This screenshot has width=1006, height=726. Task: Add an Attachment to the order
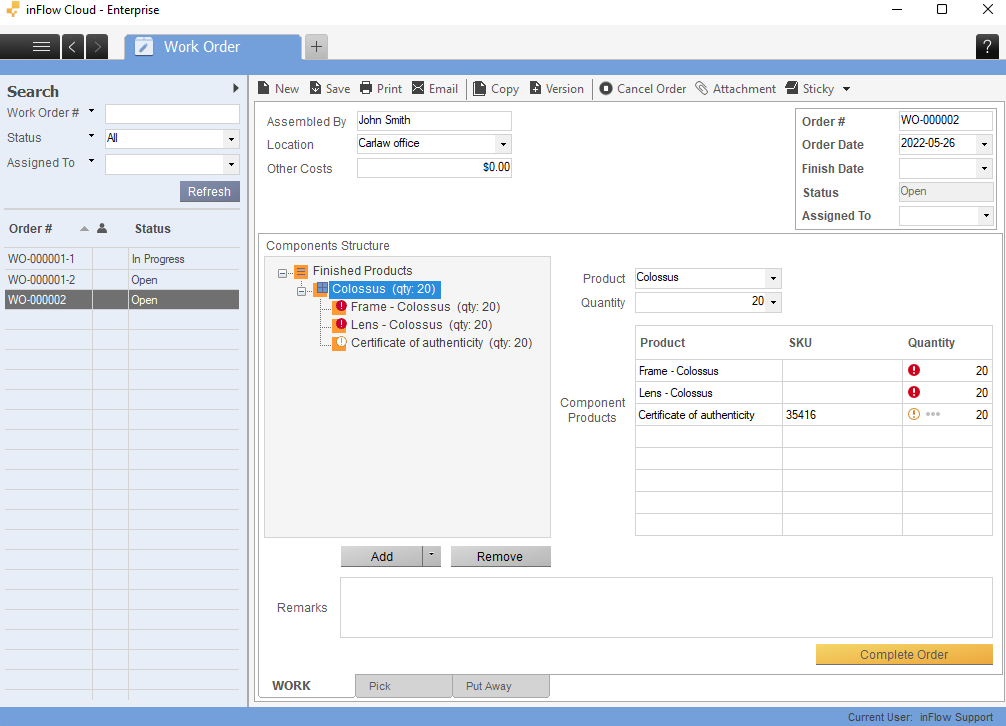tap(736, 89)
